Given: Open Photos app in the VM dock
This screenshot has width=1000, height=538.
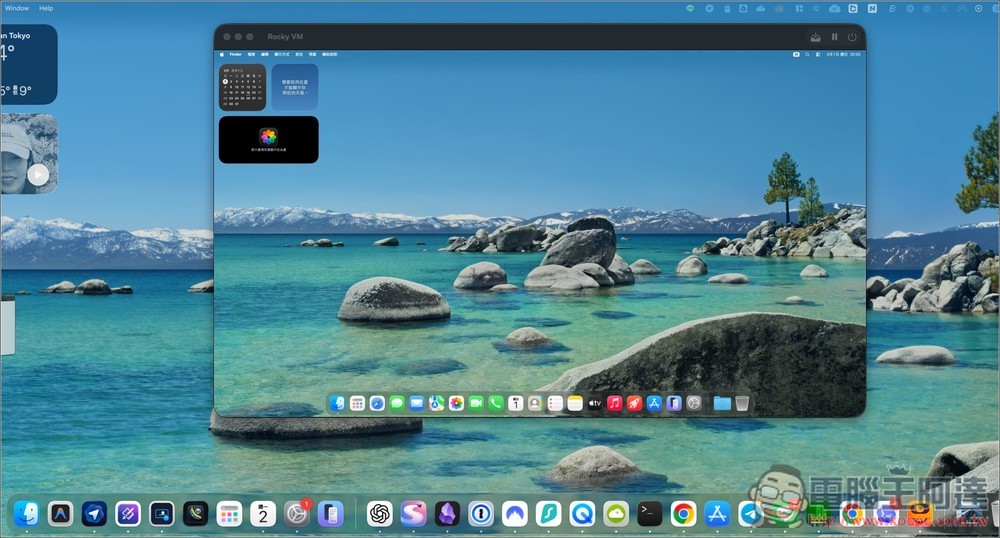Looking at the screenshot, I should (456, 403).
